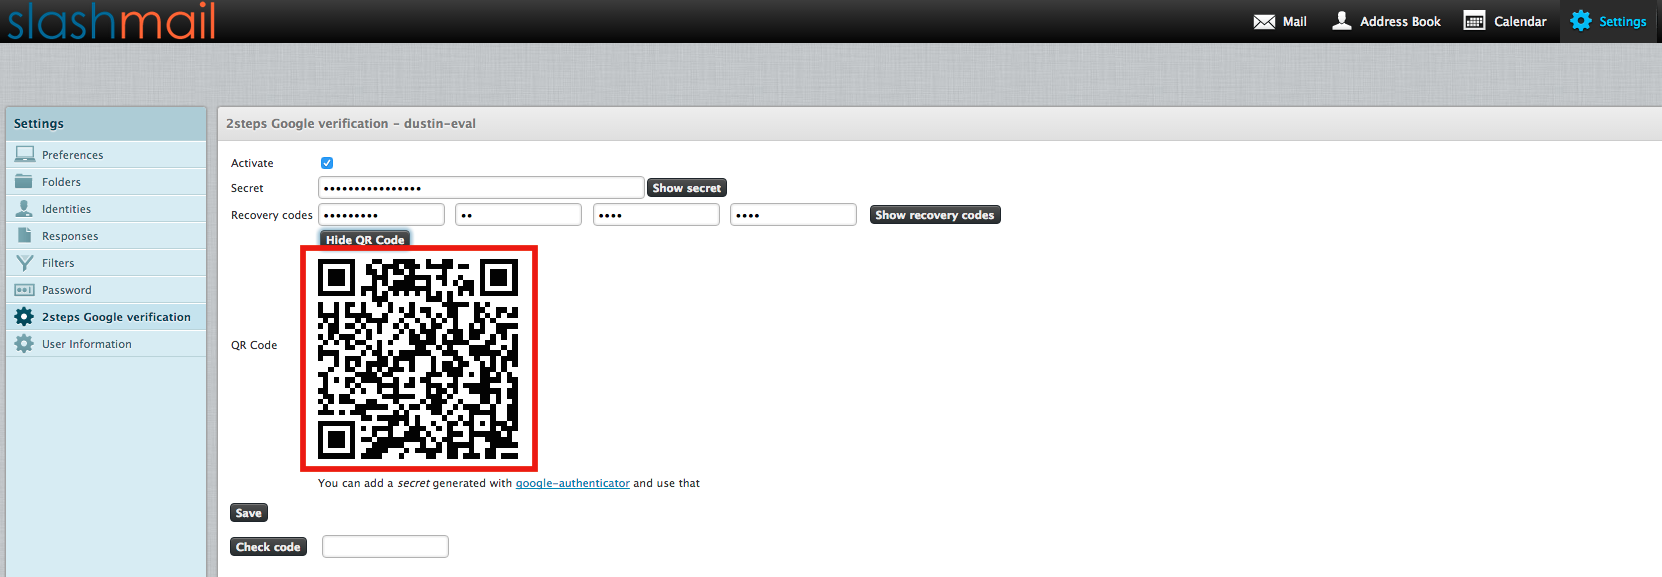The height and width of the screenshot is (577, 1662).
Task: Click the Responses document icon
Action: [x=24, y=235]
